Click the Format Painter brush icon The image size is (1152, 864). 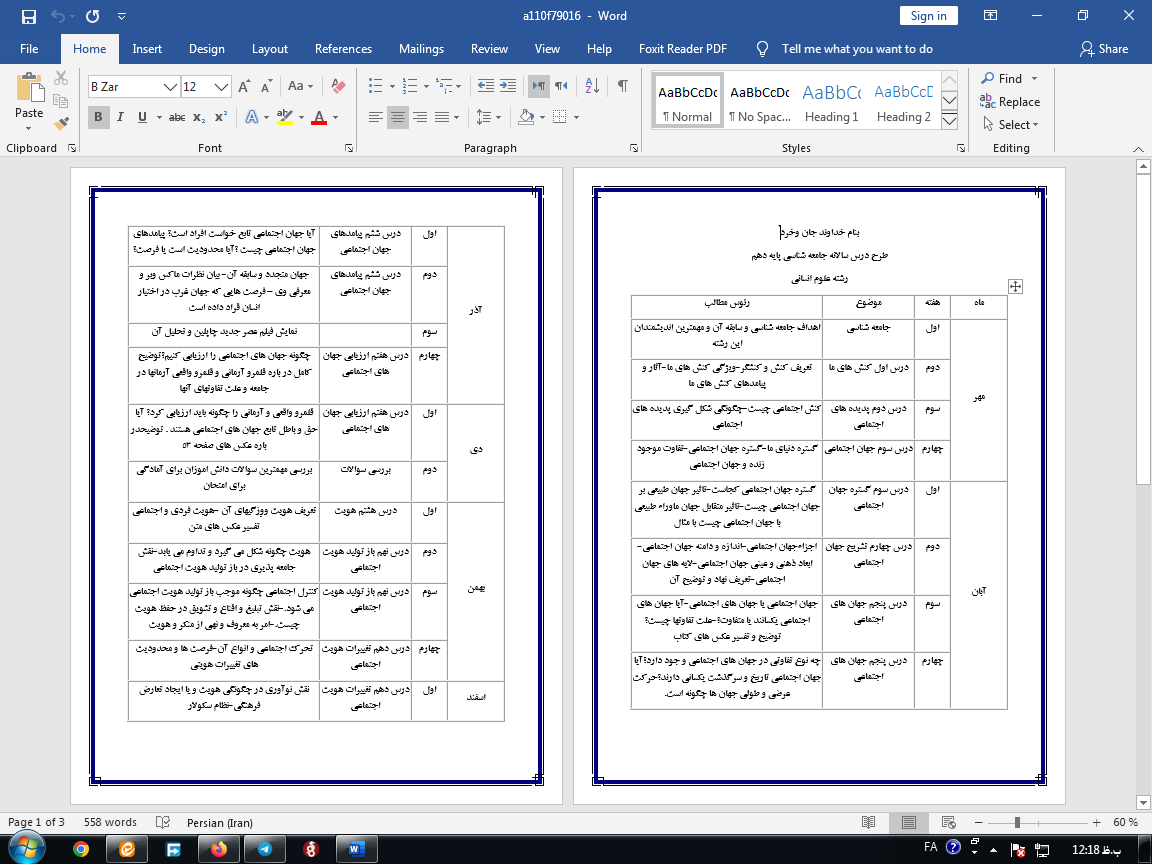coord(62,124)
